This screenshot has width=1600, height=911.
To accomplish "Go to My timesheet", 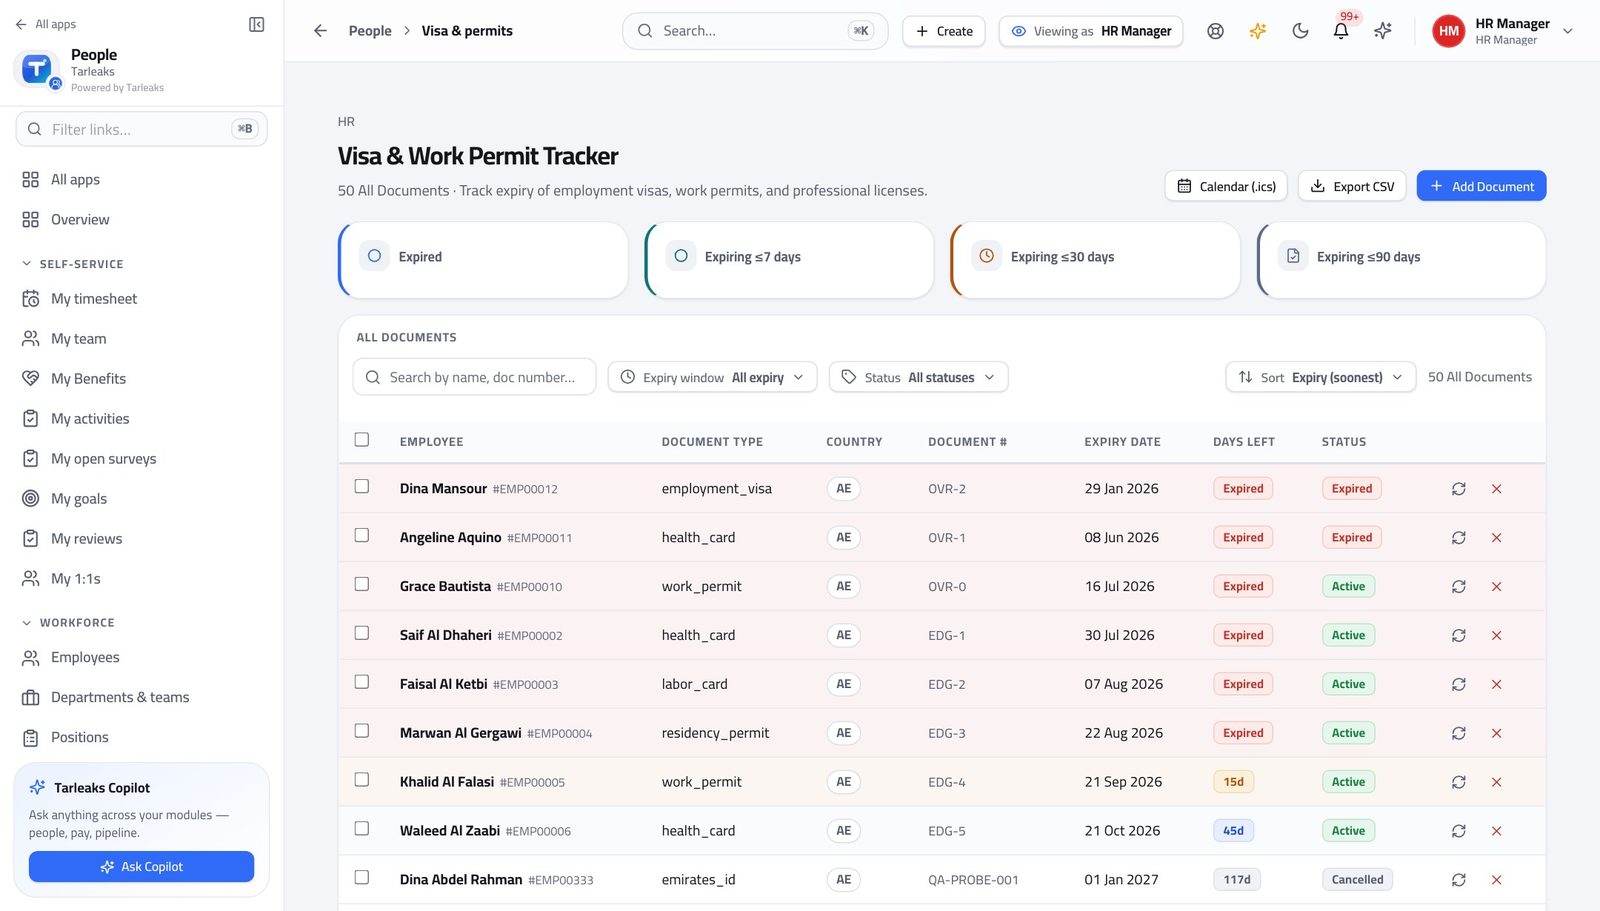I will [141, 299].
